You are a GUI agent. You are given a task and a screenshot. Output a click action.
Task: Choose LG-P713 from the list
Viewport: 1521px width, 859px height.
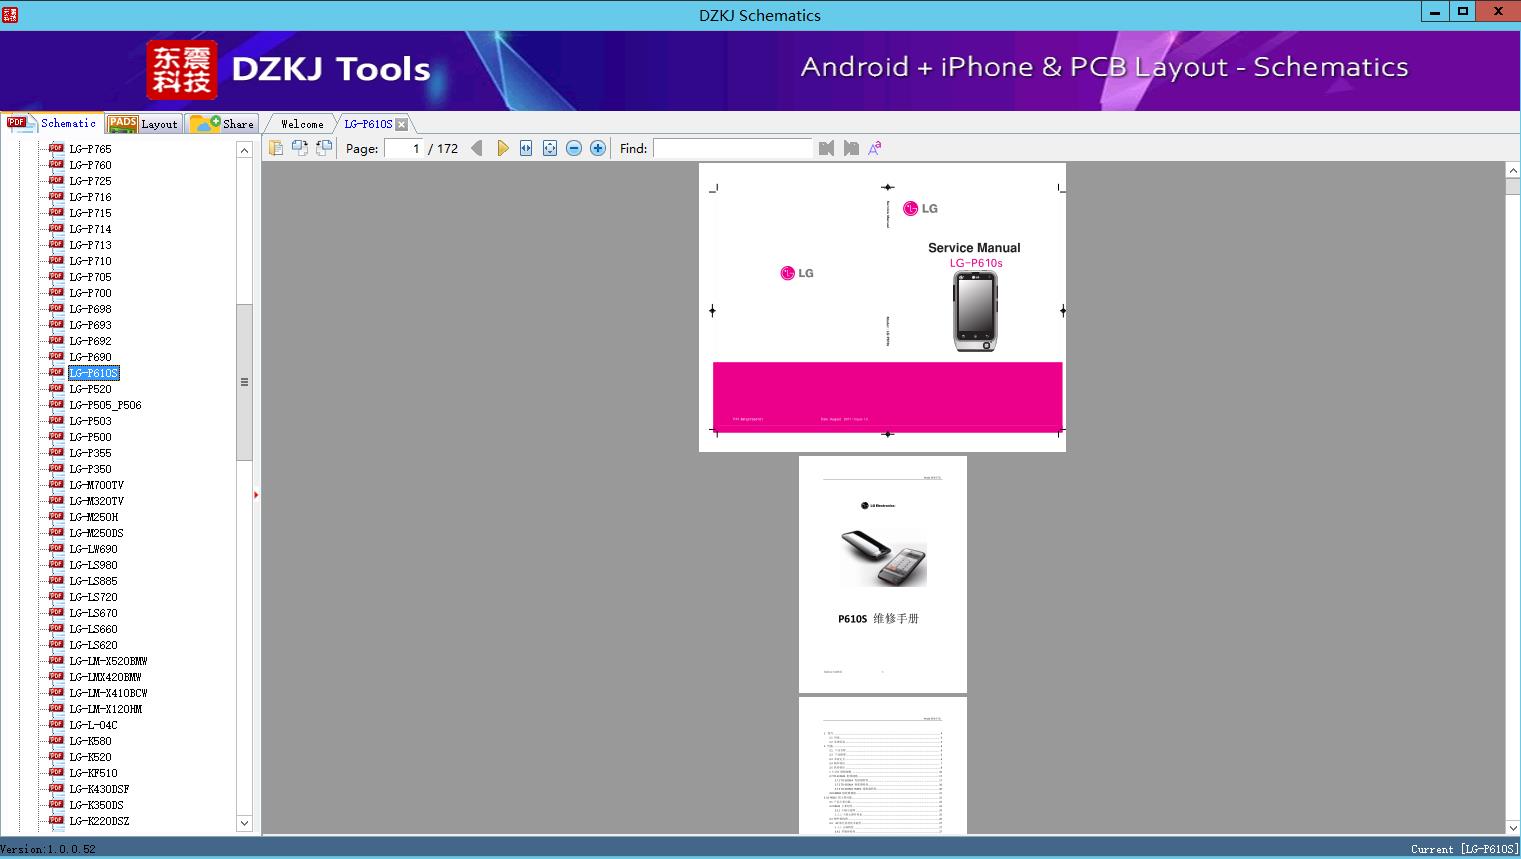pyautogui.click(x=90, y=245)
